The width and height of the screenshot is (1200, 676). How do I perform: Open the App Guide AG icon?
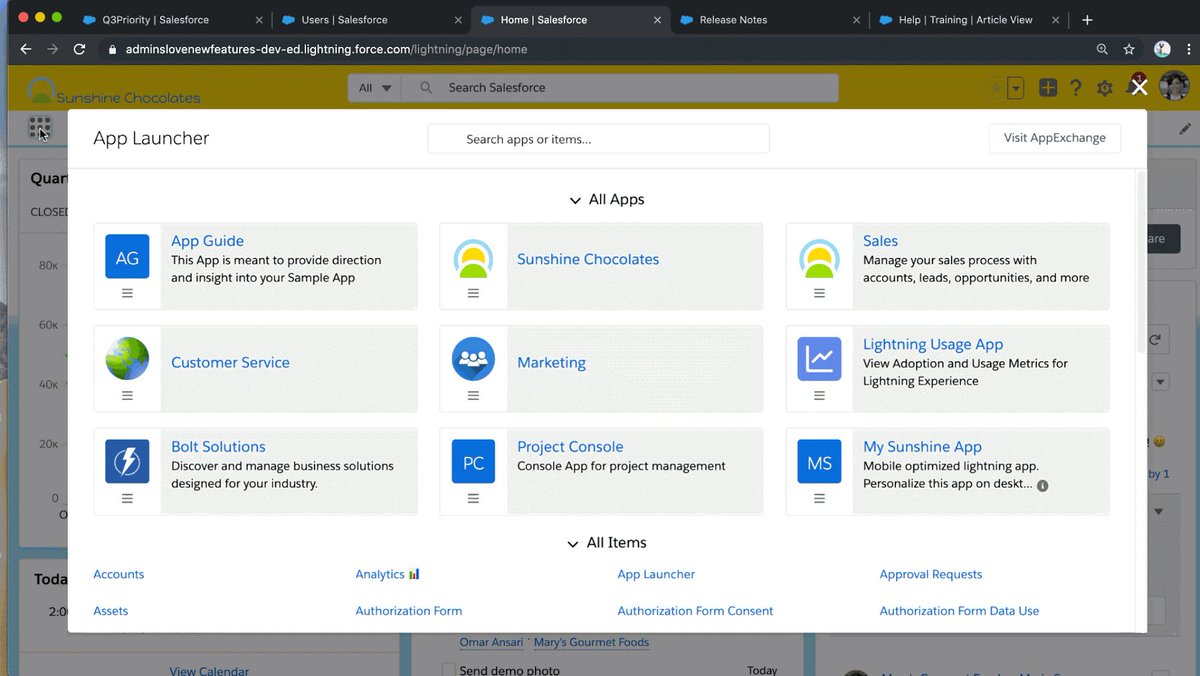point(127,257)
